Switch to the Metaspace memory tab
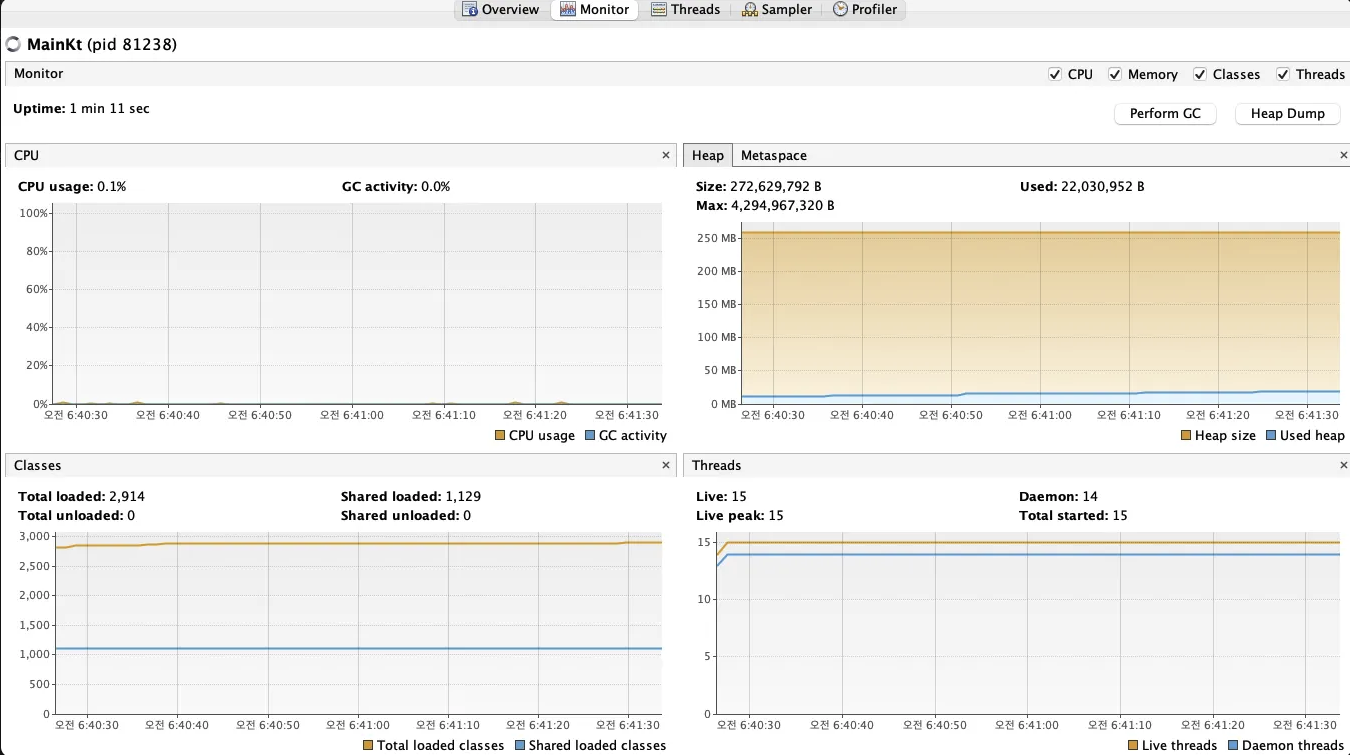1350x755 pixels. point(773,156)
